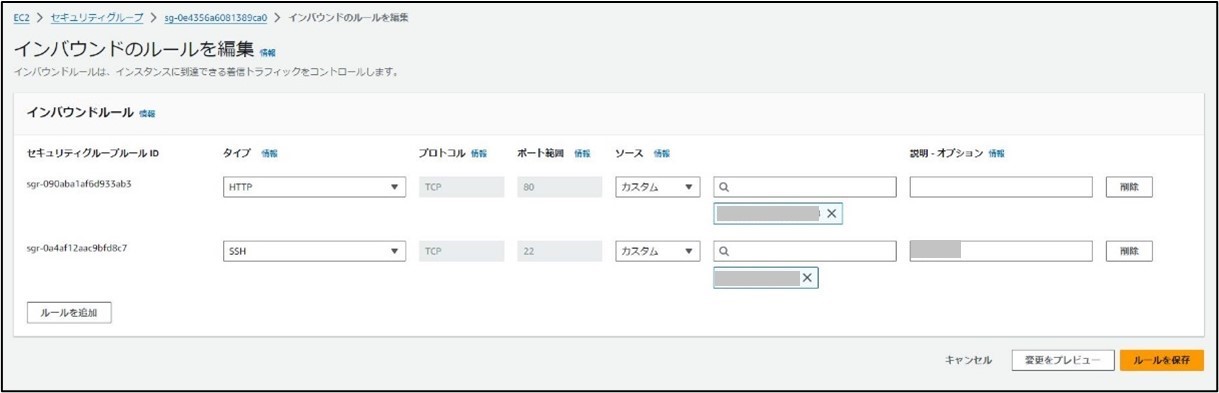The height and width of the screenshot is (393, 1219).
Task: Save with ルールを保存 button
Action: [x=1161, y=360]
